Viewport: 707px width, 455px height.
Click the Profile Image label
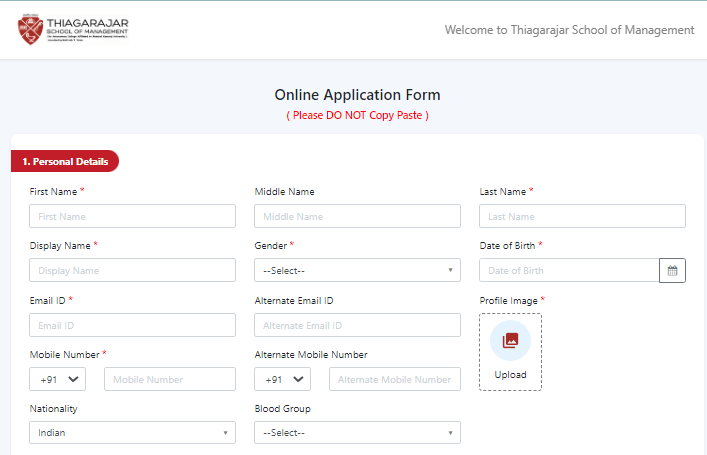point(509,301)
